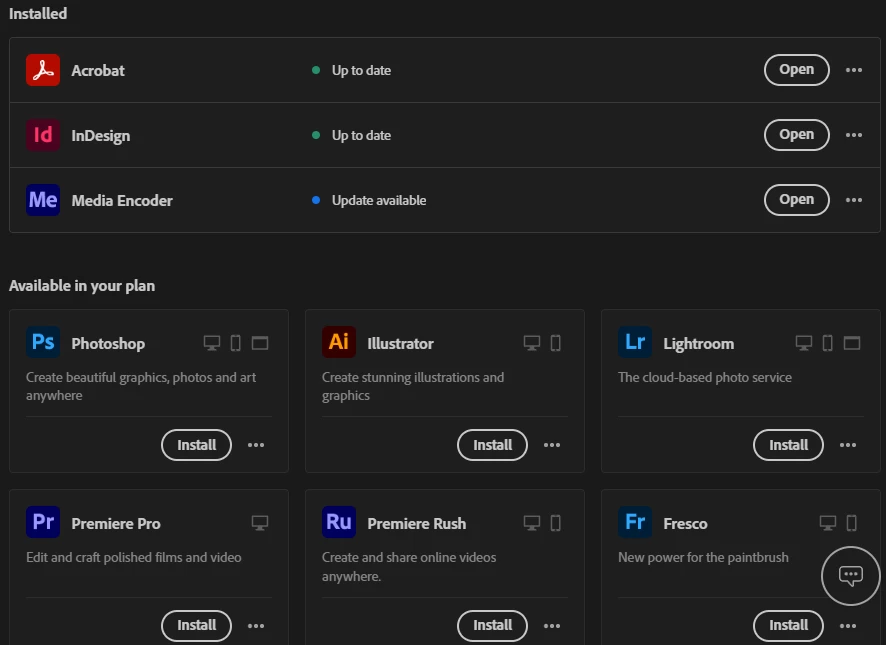Click the Photoshop title text
The width and height of the screenshot is (886, 645).
coord(108,344)
